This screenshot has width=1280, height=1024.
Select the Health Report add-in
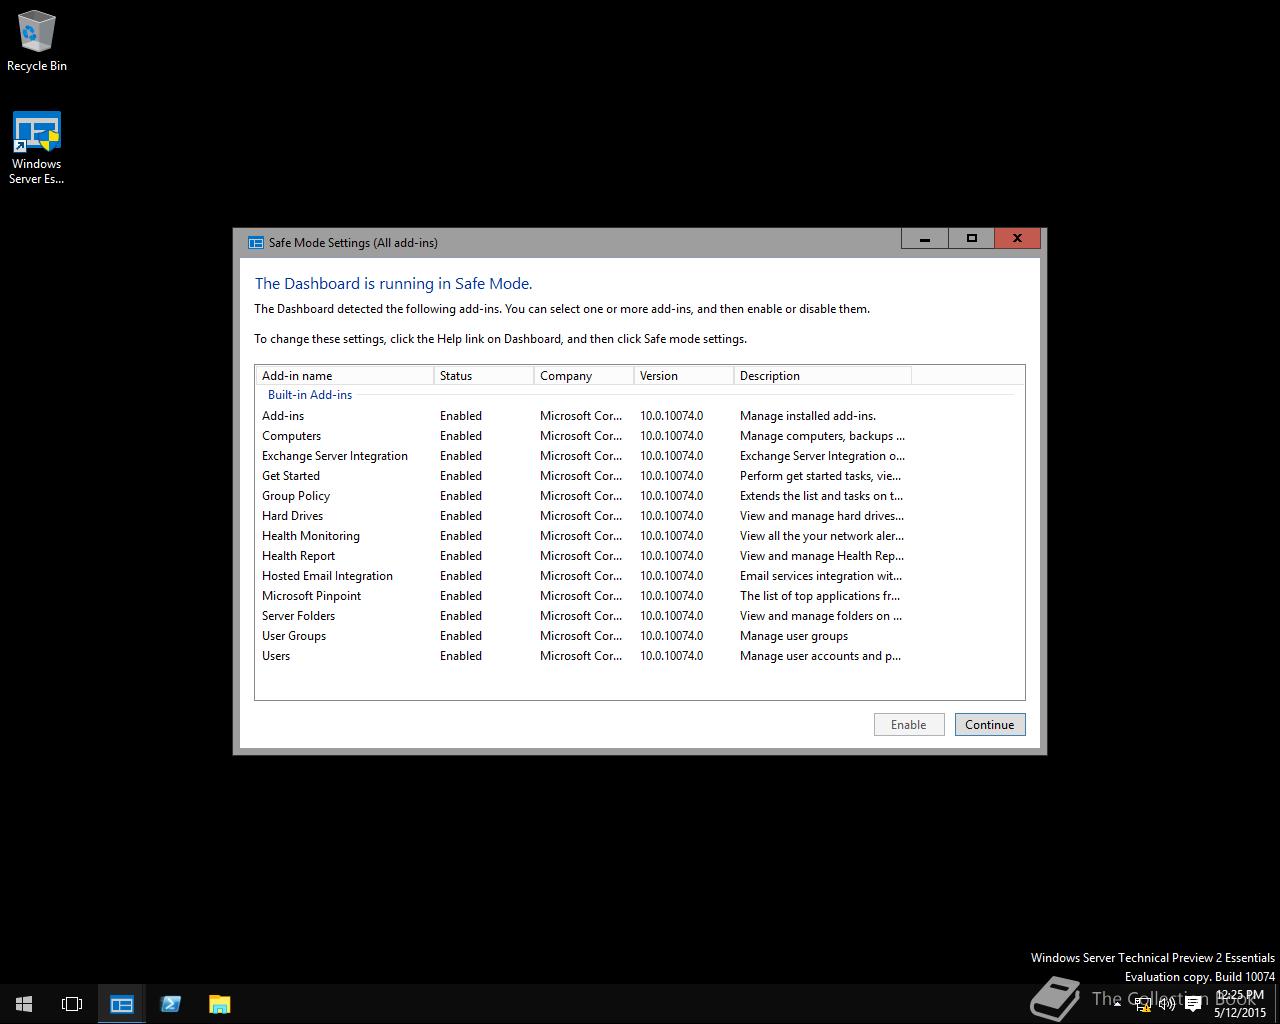pyautogui.click(x=584, y=556)
